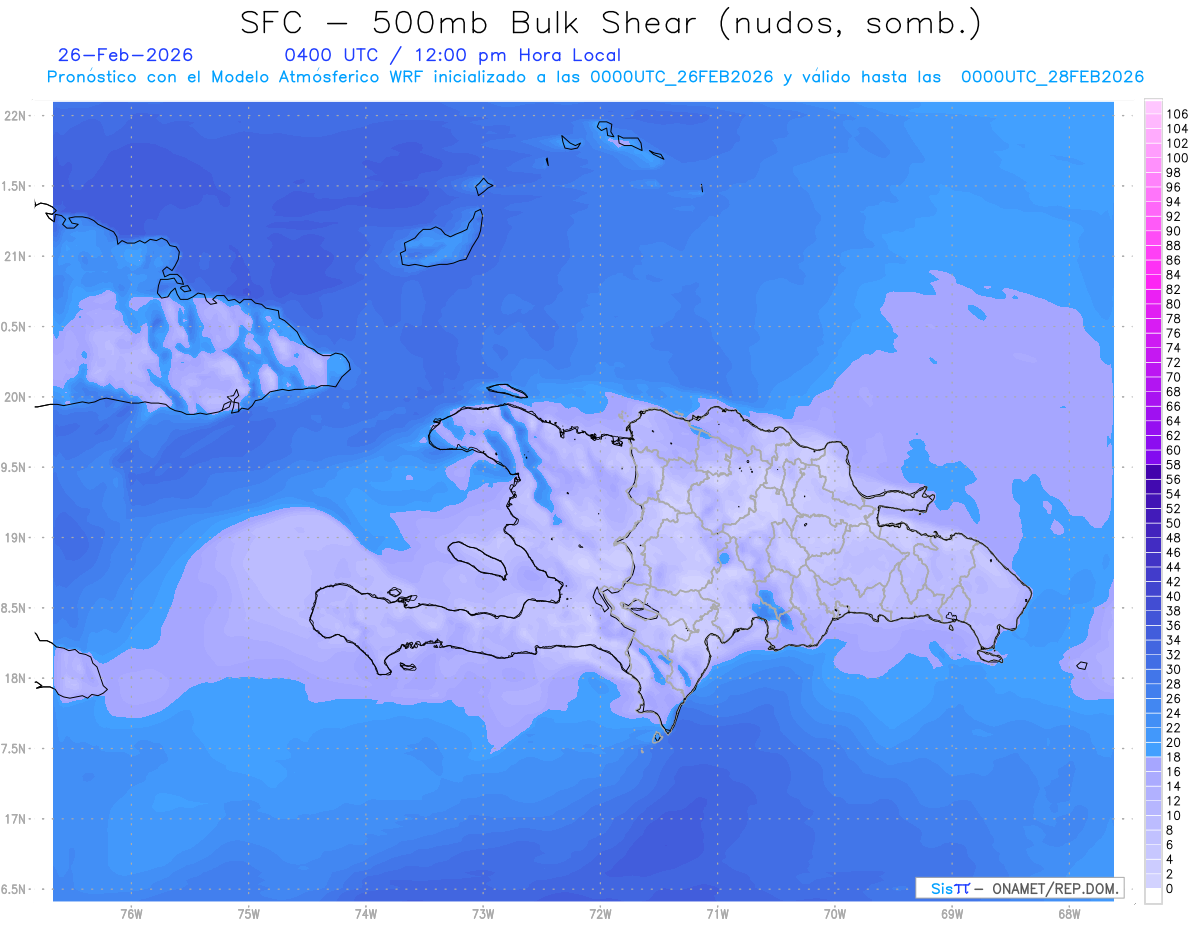This screenshot has width=1200, height=927.
Task: Click the 20 value on the color scale
Action: pyautogui.click(x=1174, y=742)
